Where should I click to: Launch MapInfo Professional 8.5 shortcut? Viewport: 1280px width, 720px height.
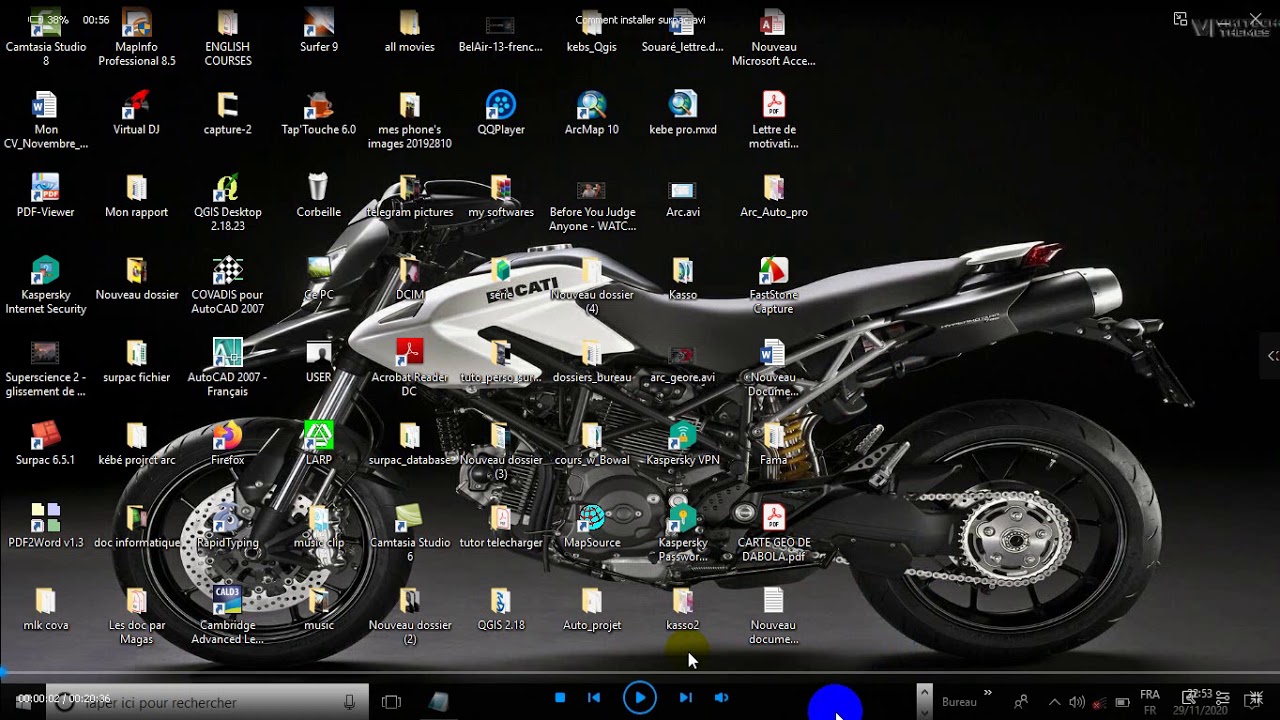coord(137,38)
